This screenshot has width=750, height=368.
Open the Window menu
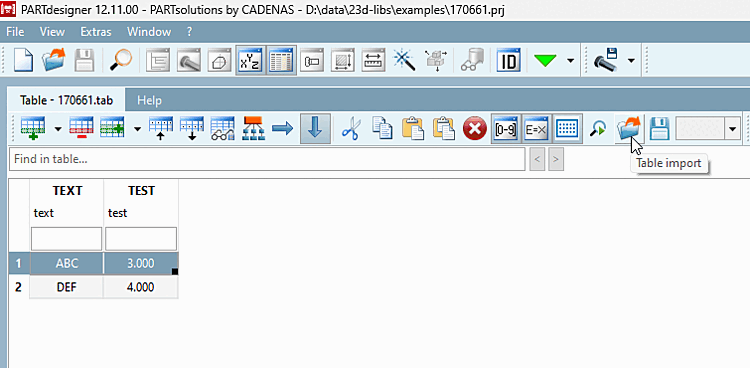coord(149,32)
